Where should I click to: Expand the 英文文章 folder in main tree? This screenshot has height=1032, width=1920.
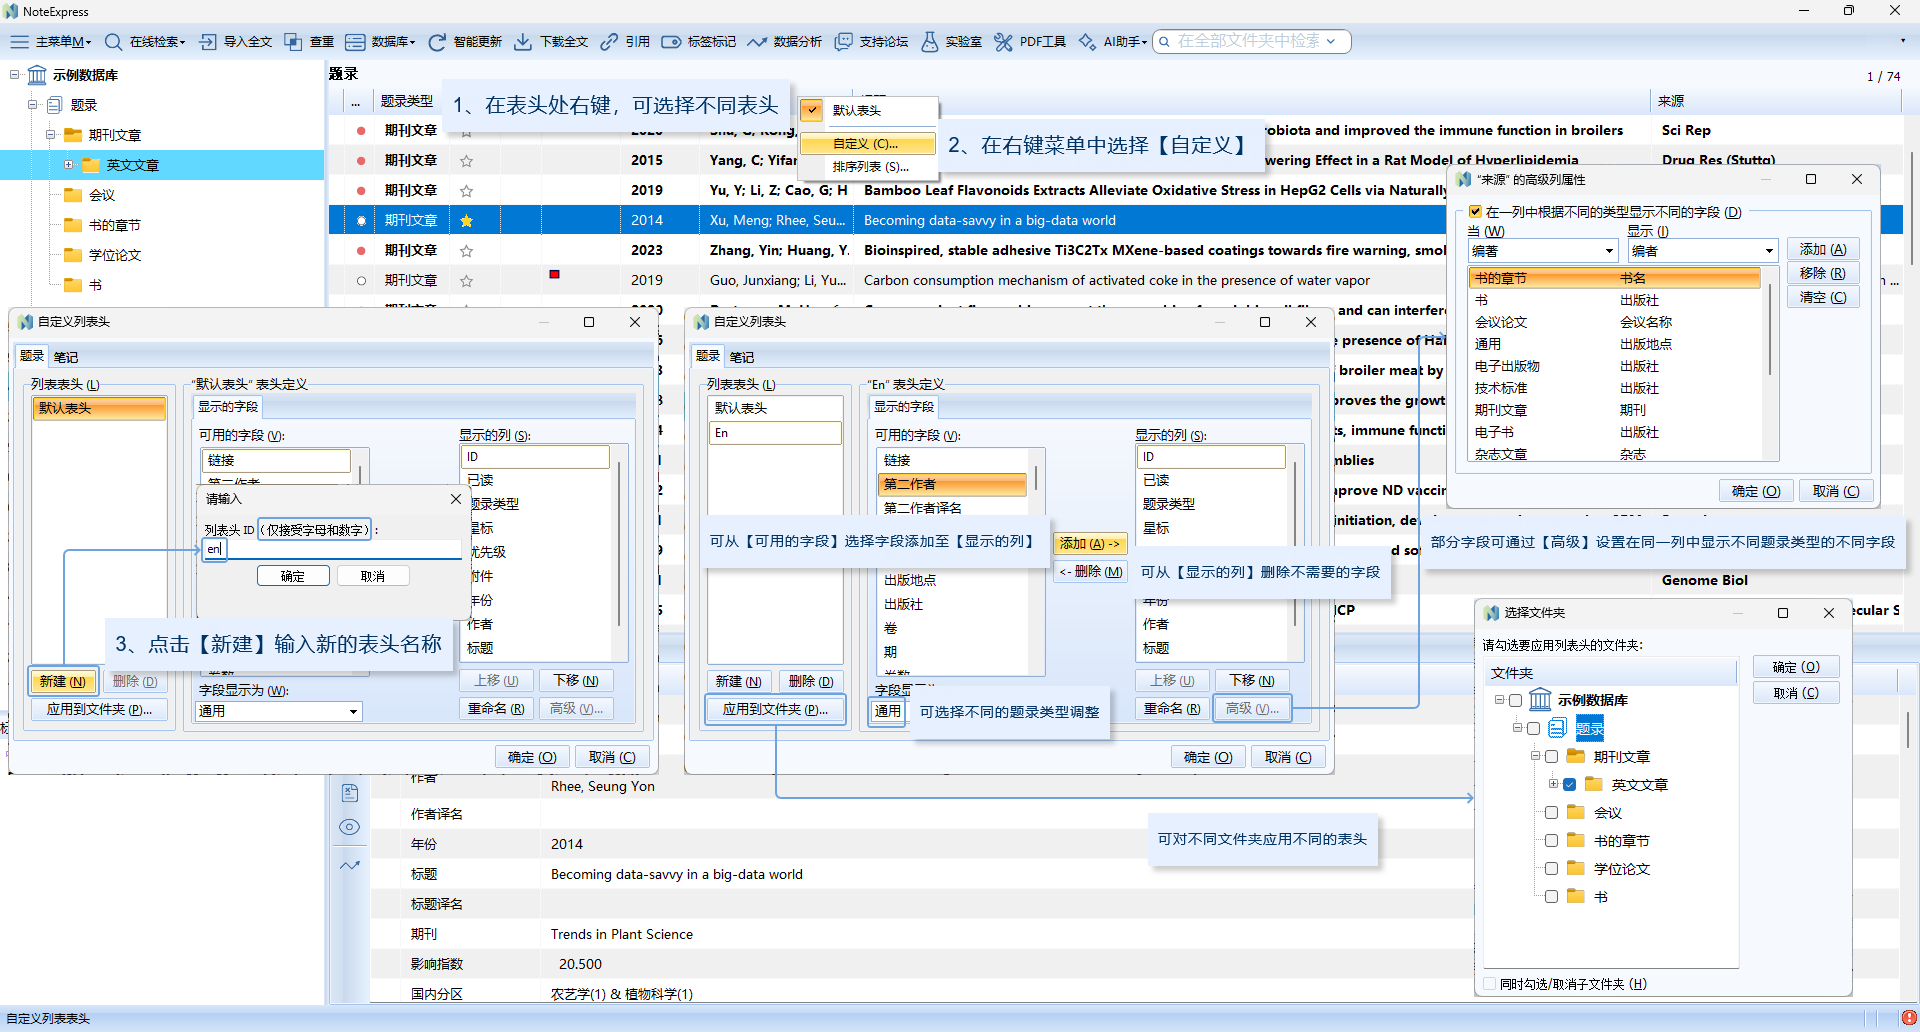click(x=68, y=165)
